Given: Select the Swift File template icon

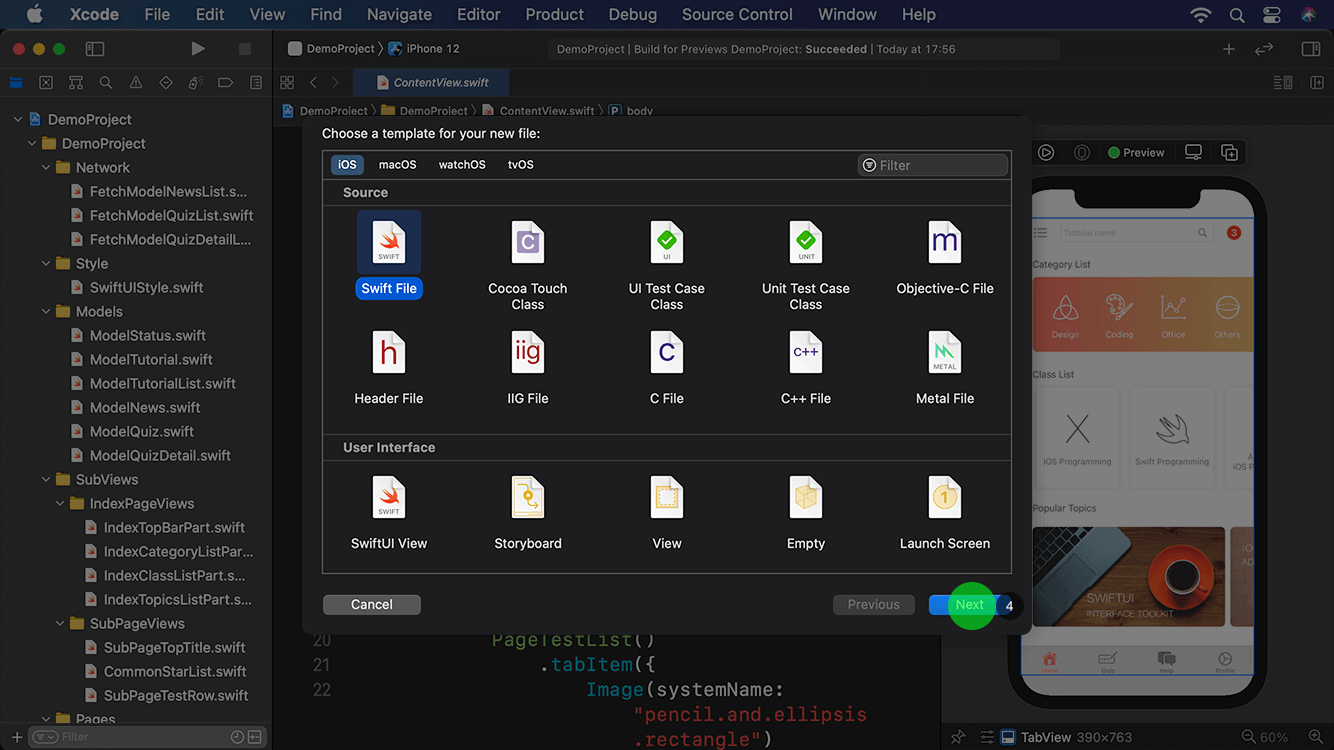Looking at the screenshot, I should pos(389,242).
